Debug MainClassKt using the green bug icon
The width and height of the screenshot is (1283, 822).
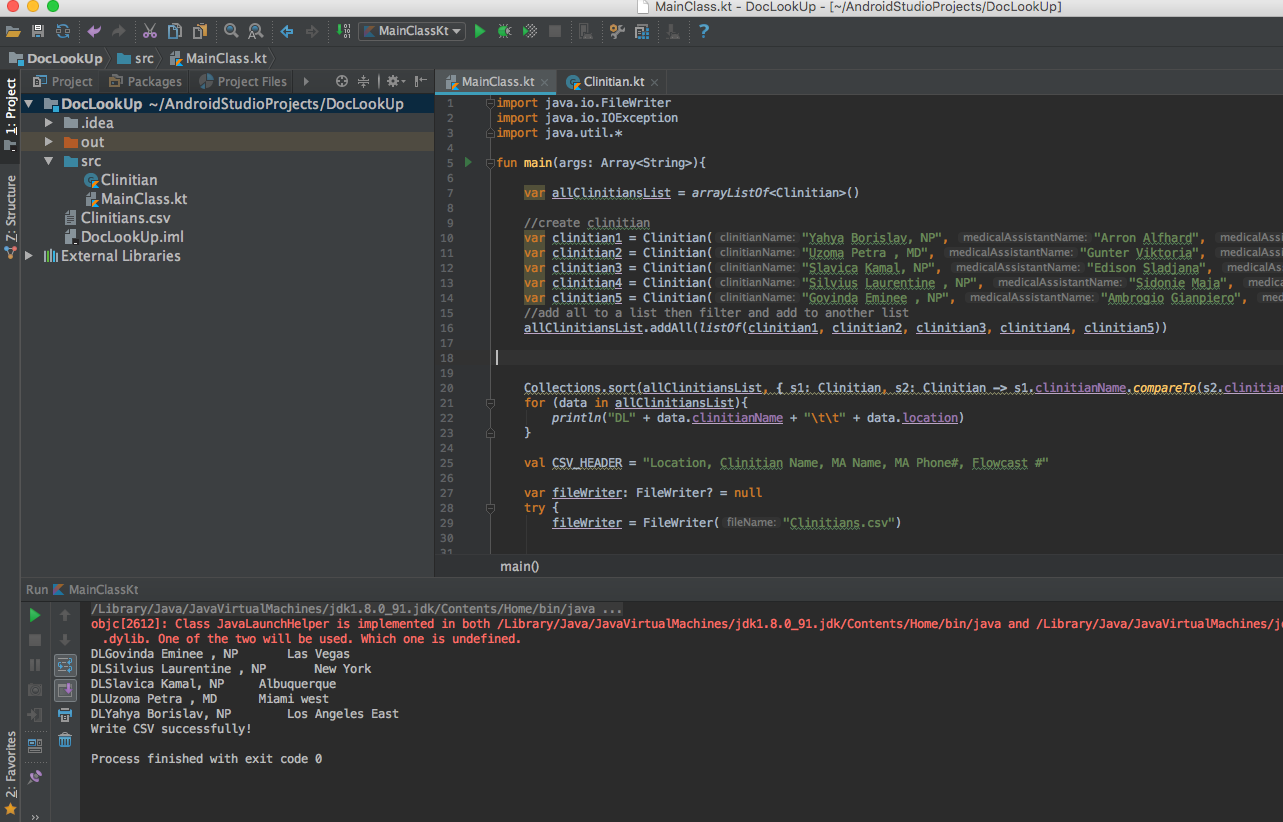pos(505,32)
